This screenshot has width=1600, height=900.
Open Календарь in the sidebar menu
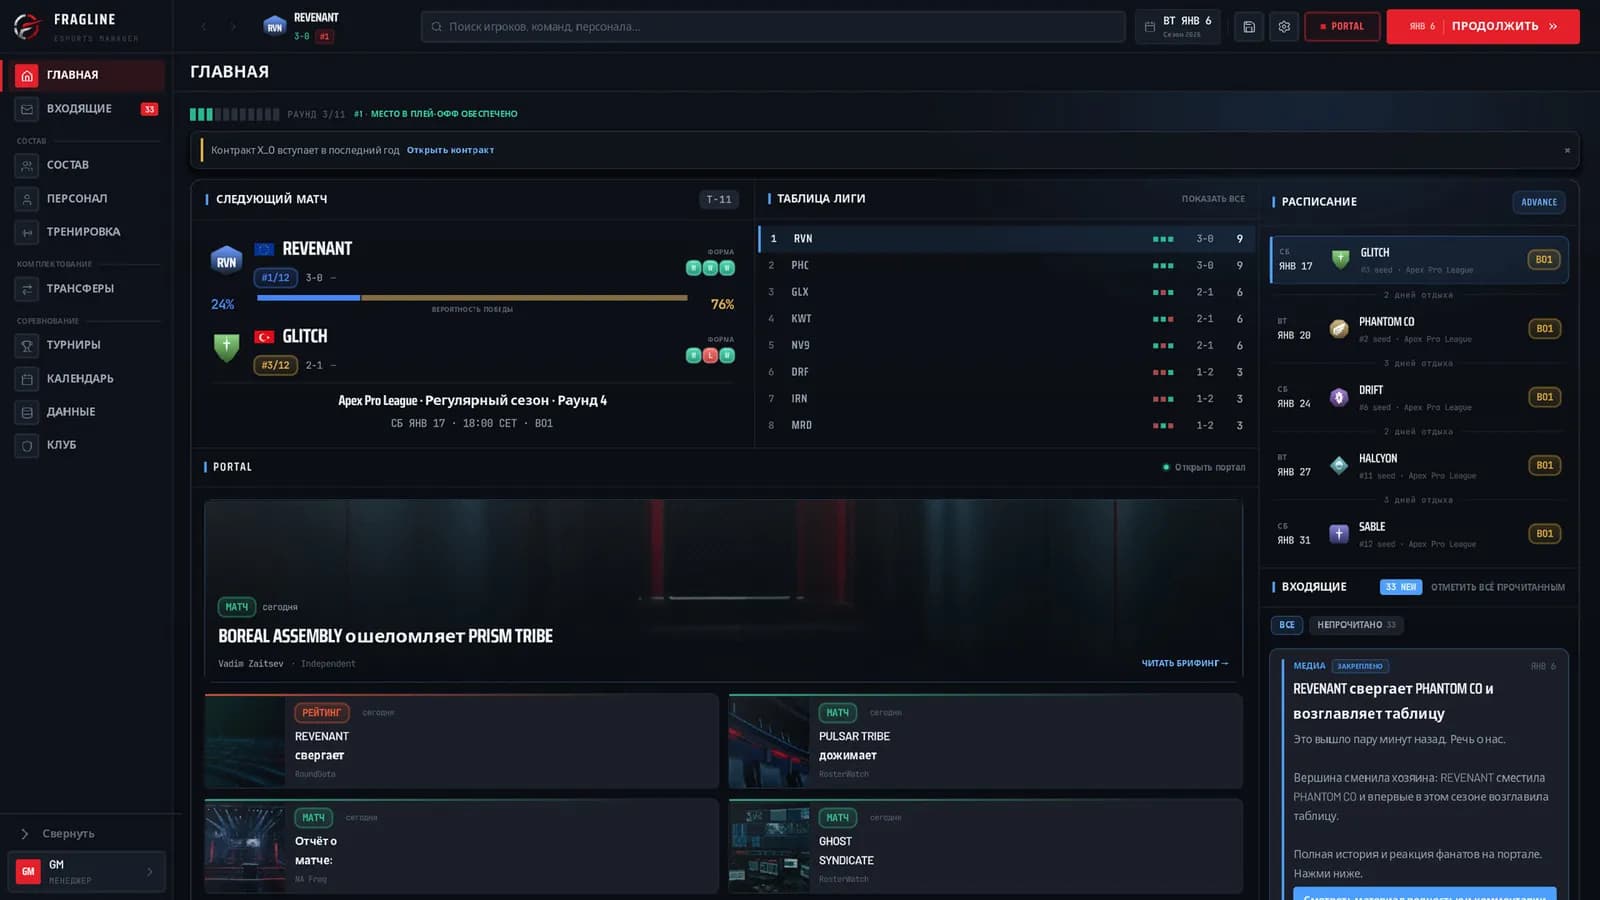(x=88, y=379)
